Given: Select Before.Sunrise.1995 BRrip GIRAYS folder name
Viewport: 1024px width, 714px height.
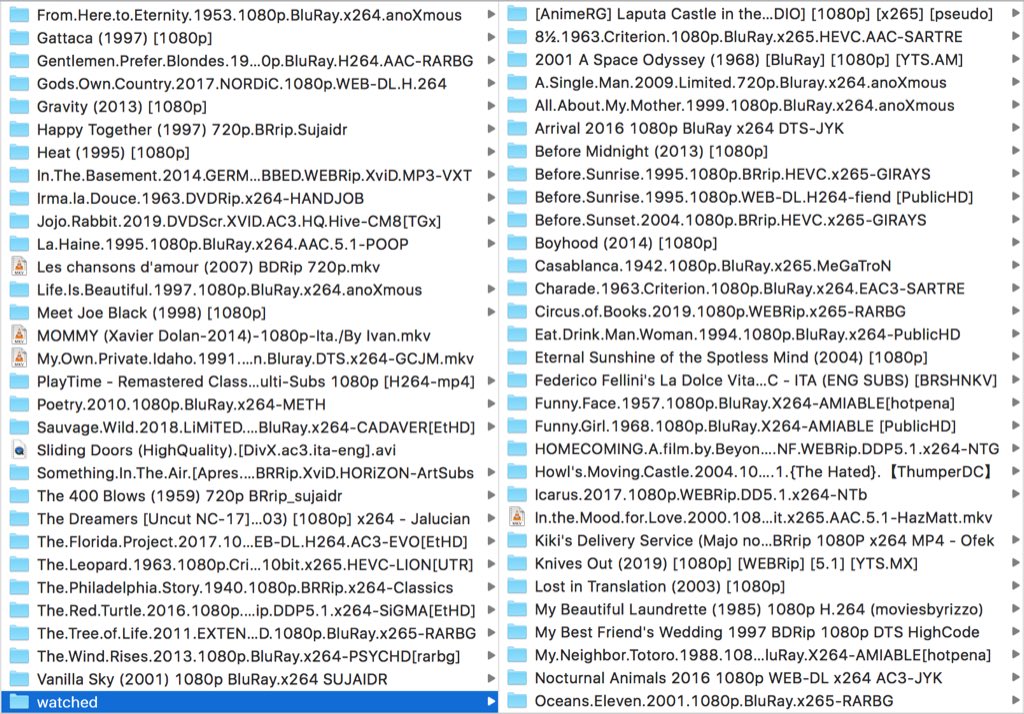Looking at the screenshot, I should (733, 174).
